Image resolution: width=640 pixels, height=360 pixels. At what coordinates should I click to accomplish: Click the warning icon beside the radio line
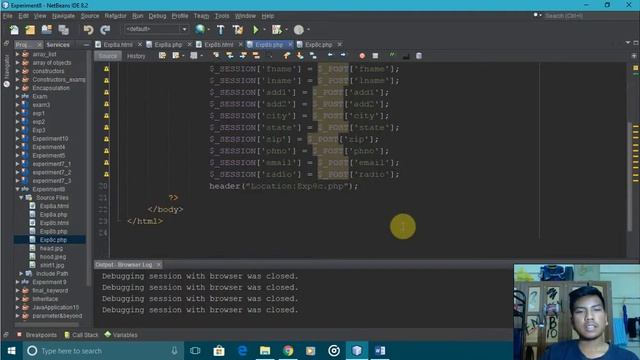pos(107,174)
